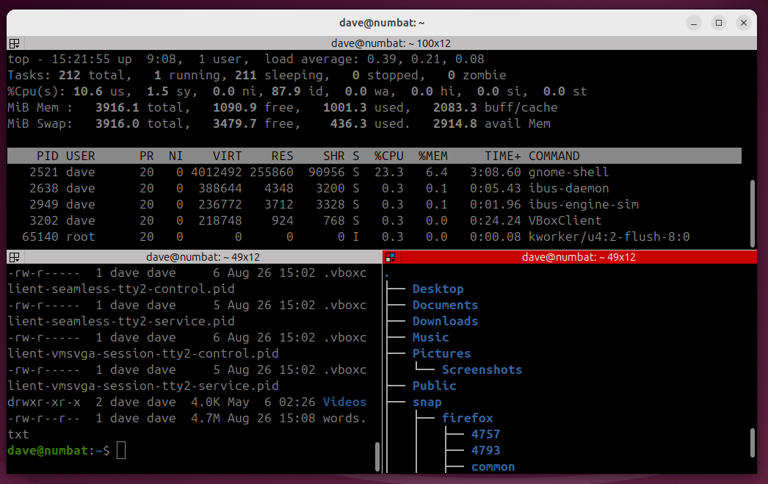Click 'lient-vmsvga-session-tty2-control.pid' file name

(x=143, y=354)
